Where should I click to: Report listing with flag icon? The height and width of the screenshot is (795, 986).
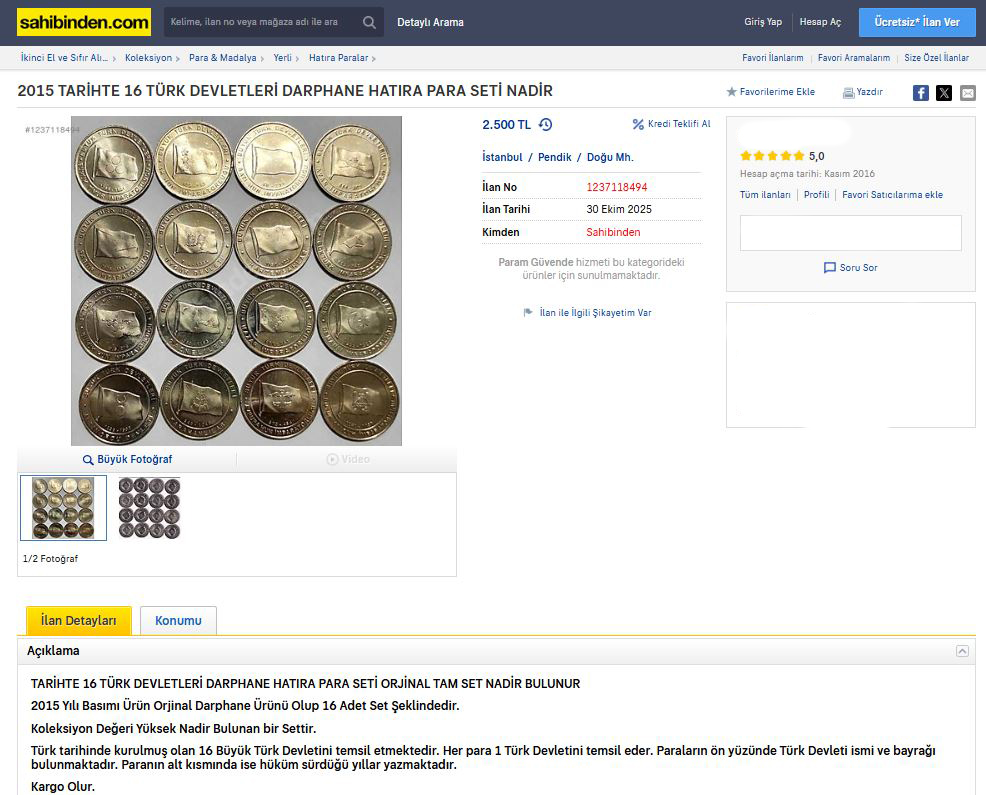click(x=528, y=313)
